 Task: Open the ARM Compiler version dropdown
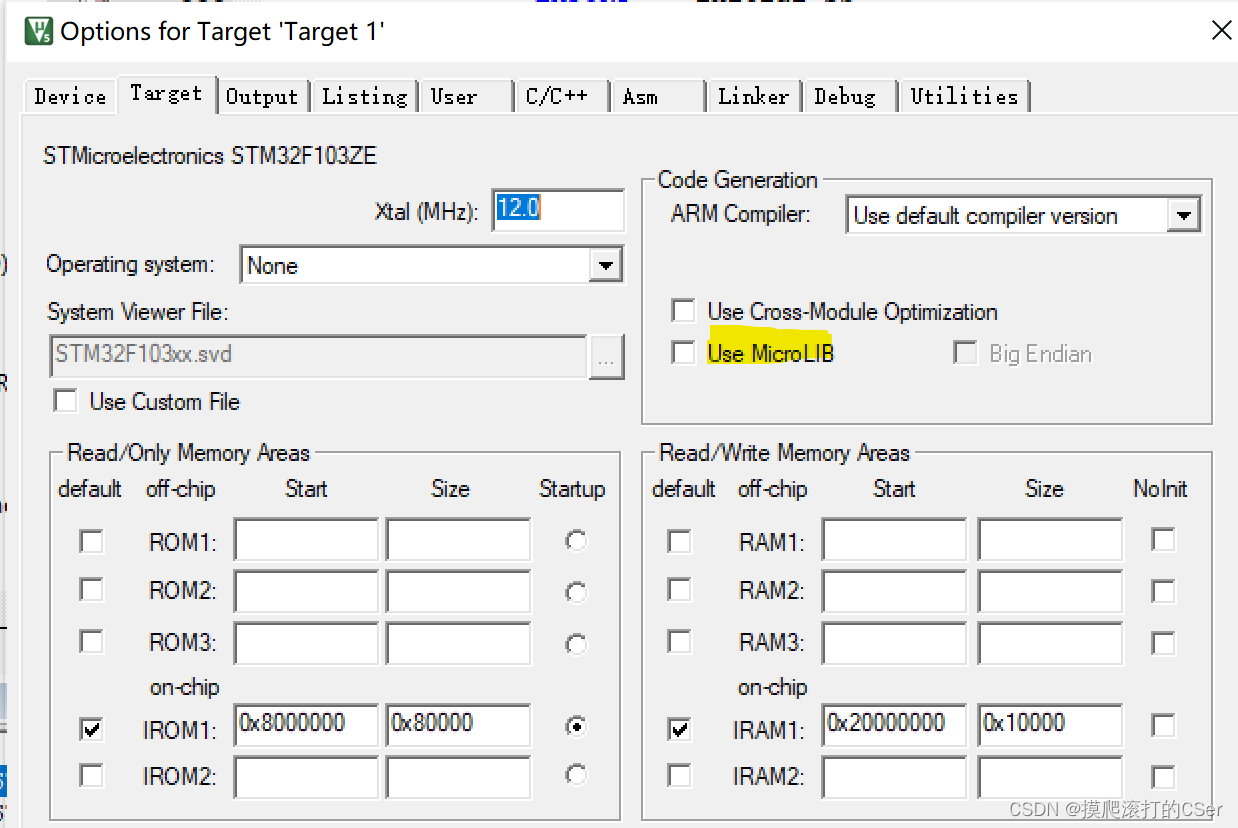coord(1184,216)
